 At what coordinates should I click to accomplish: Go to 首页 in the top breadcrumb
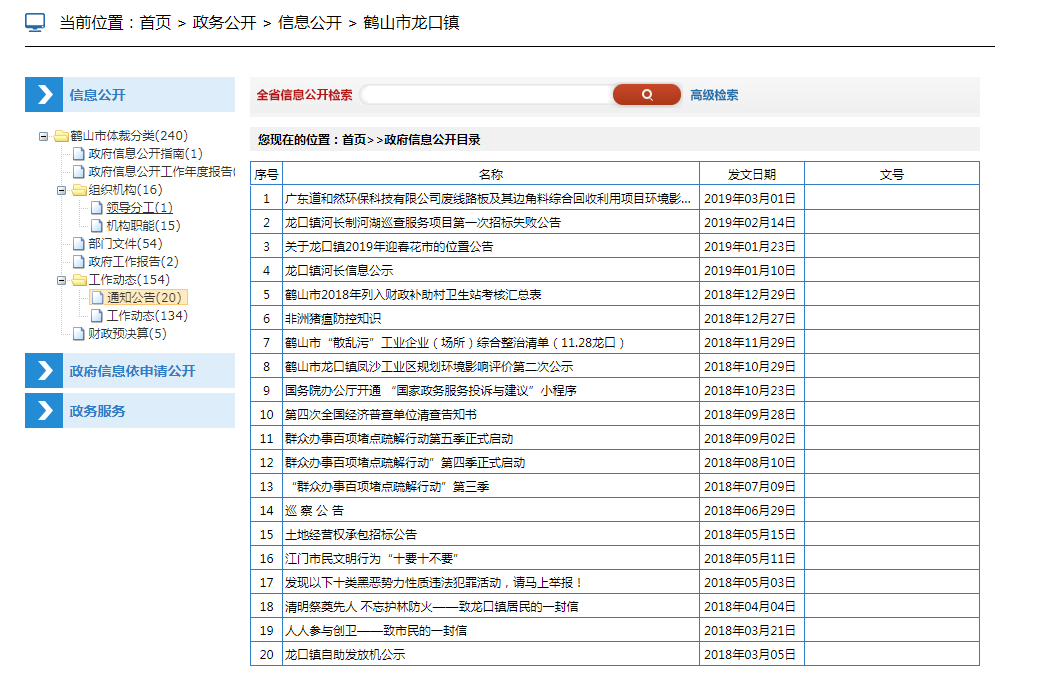tap(155, 23)
